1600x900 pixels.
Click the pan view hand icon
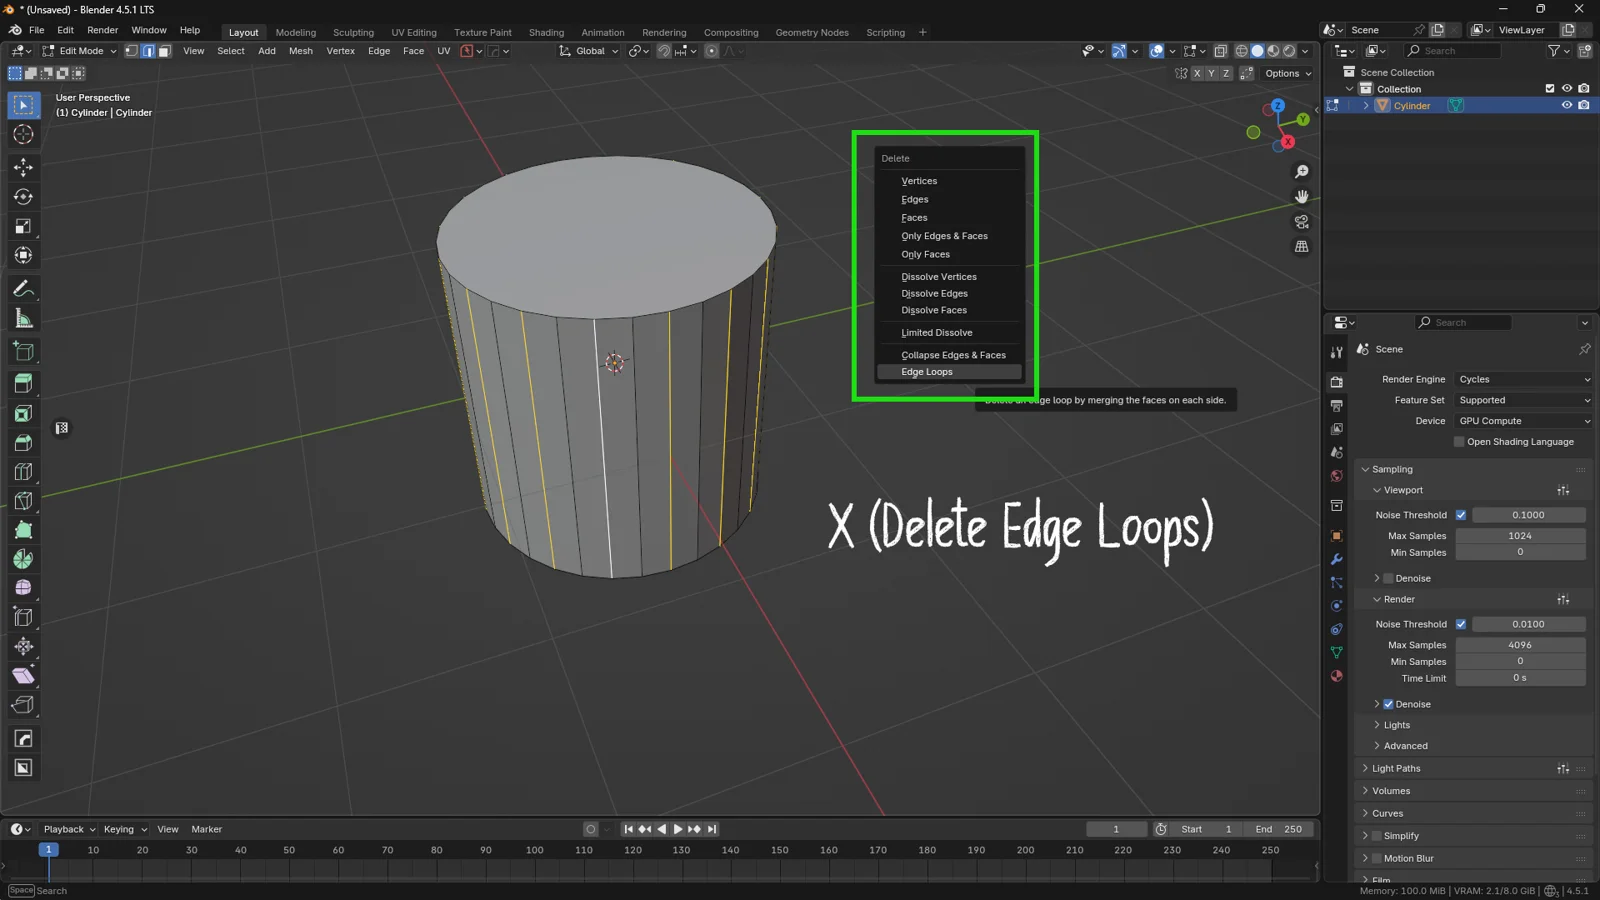(1301, 197)
